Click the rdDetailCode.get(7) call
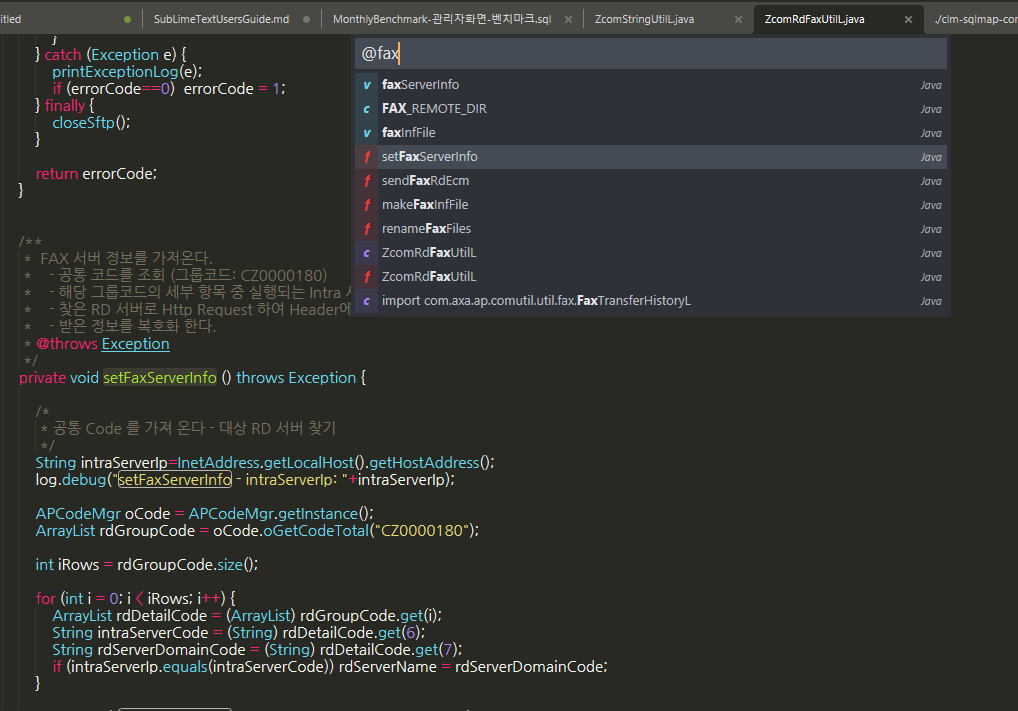 click(390, 649)
